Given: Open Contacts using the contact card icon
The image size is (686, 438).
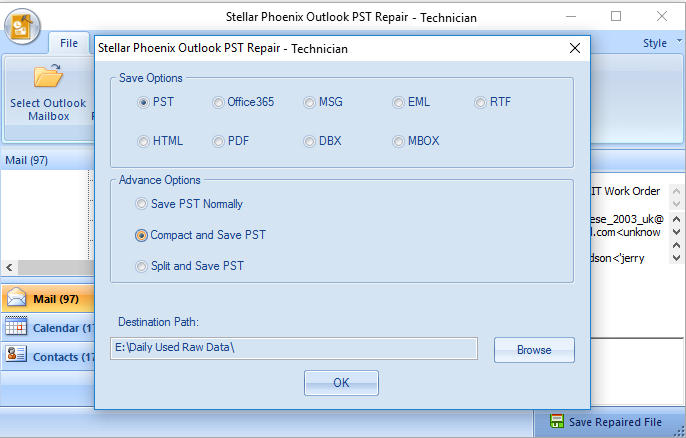Looking at the screenshot, I should coord(16,354).
